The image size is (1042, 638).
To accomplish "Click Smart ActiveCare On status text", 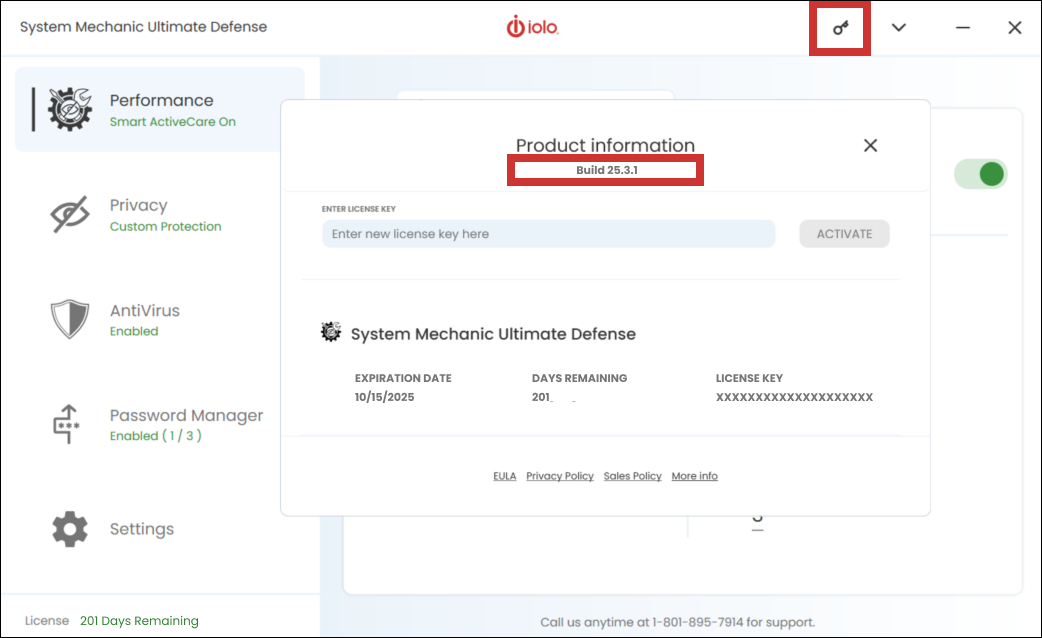I will 173,122.
